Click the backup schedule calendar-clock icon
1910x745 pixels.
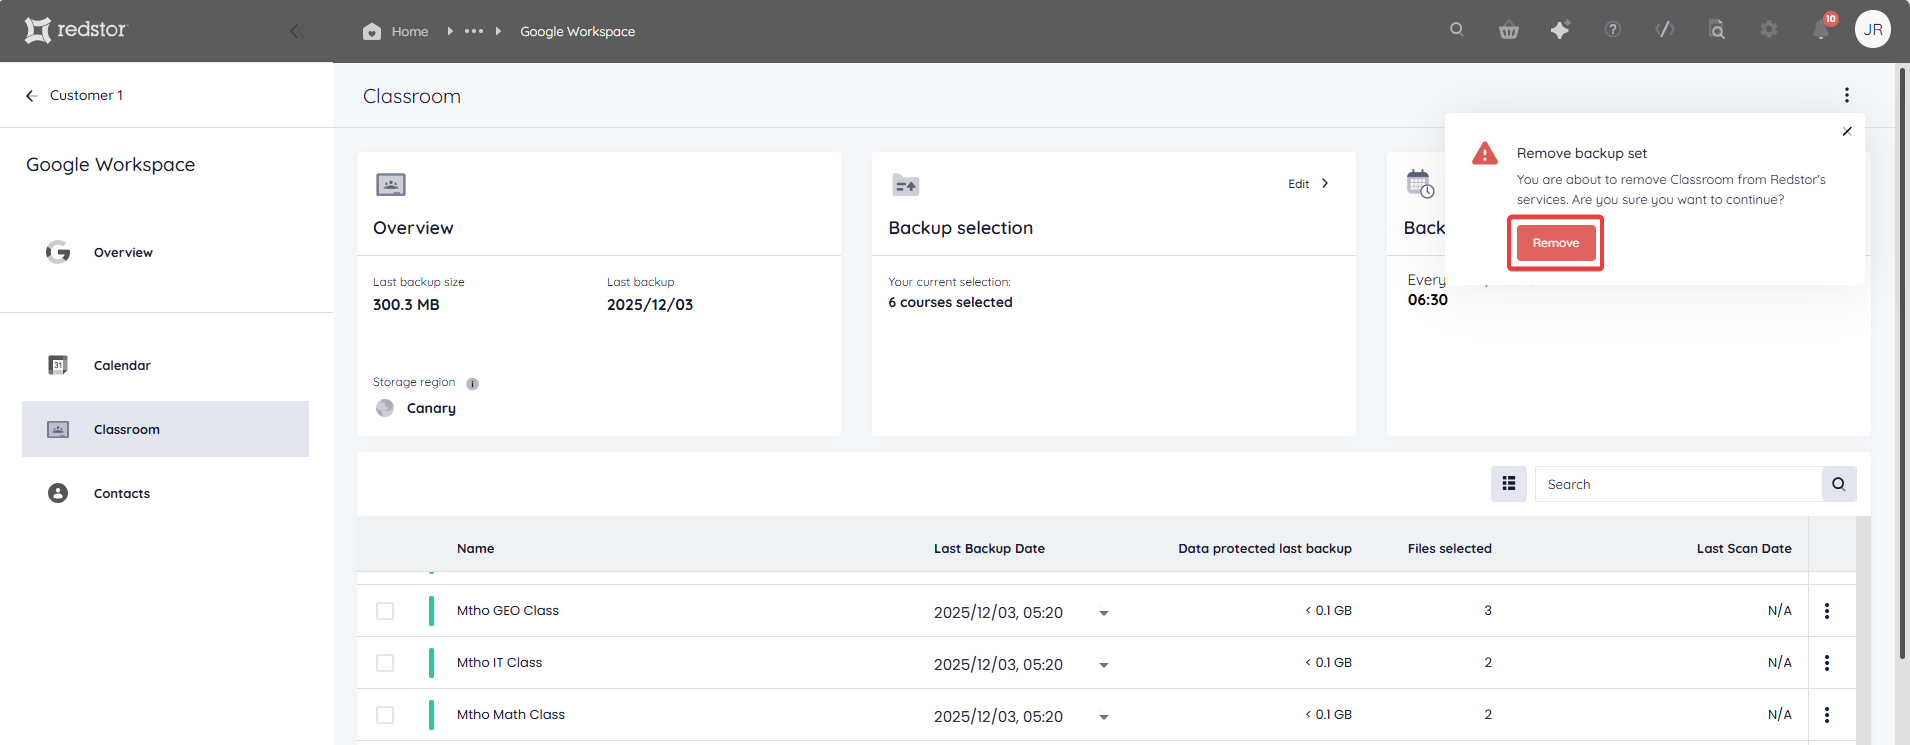(x=1420, y=184)
